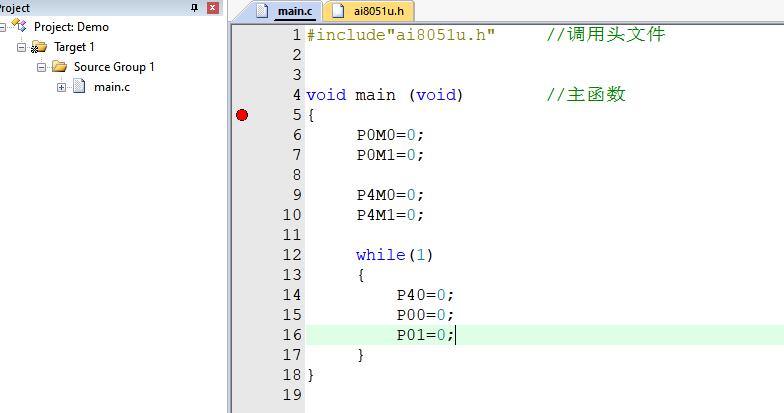This screenshot has height=413, width=784.
Task: Click the document icon on main.c tab
Action: click(x=262, y=10)
